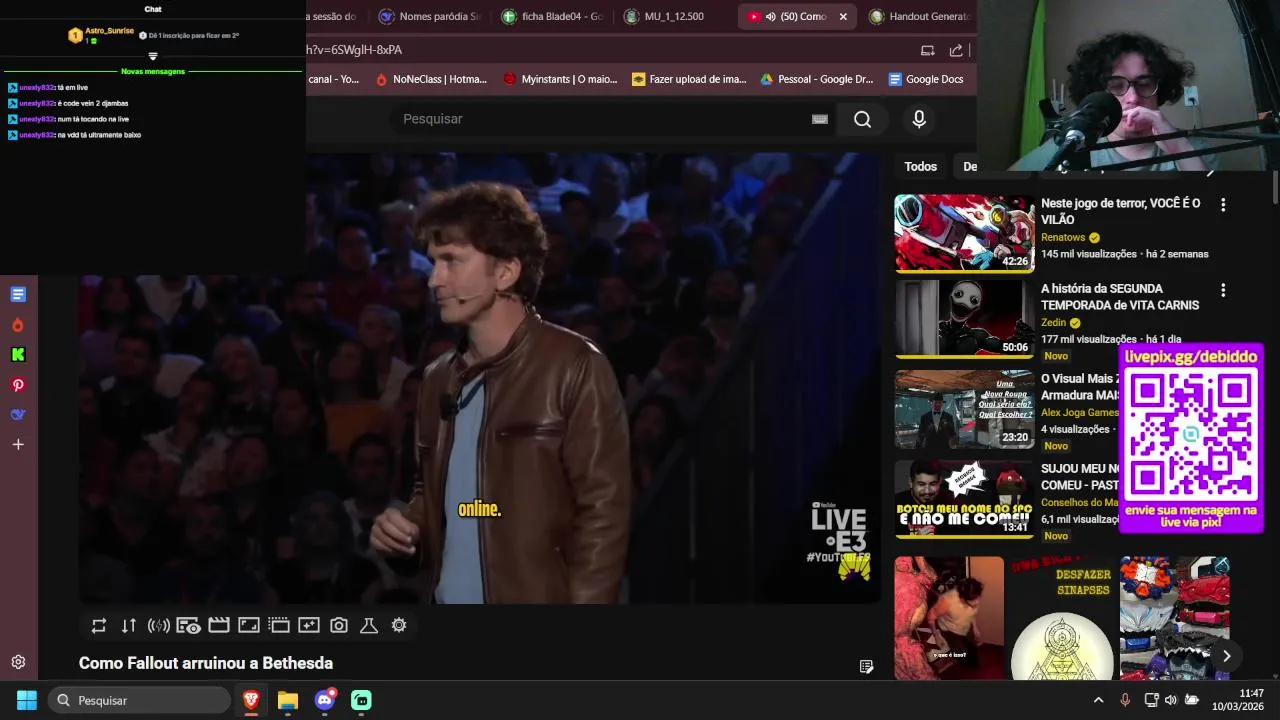The width and height of the screenshot is (1280, 720).
Task: Click the sound wave boost icon under the video
Action: click(x=158, y=626)
